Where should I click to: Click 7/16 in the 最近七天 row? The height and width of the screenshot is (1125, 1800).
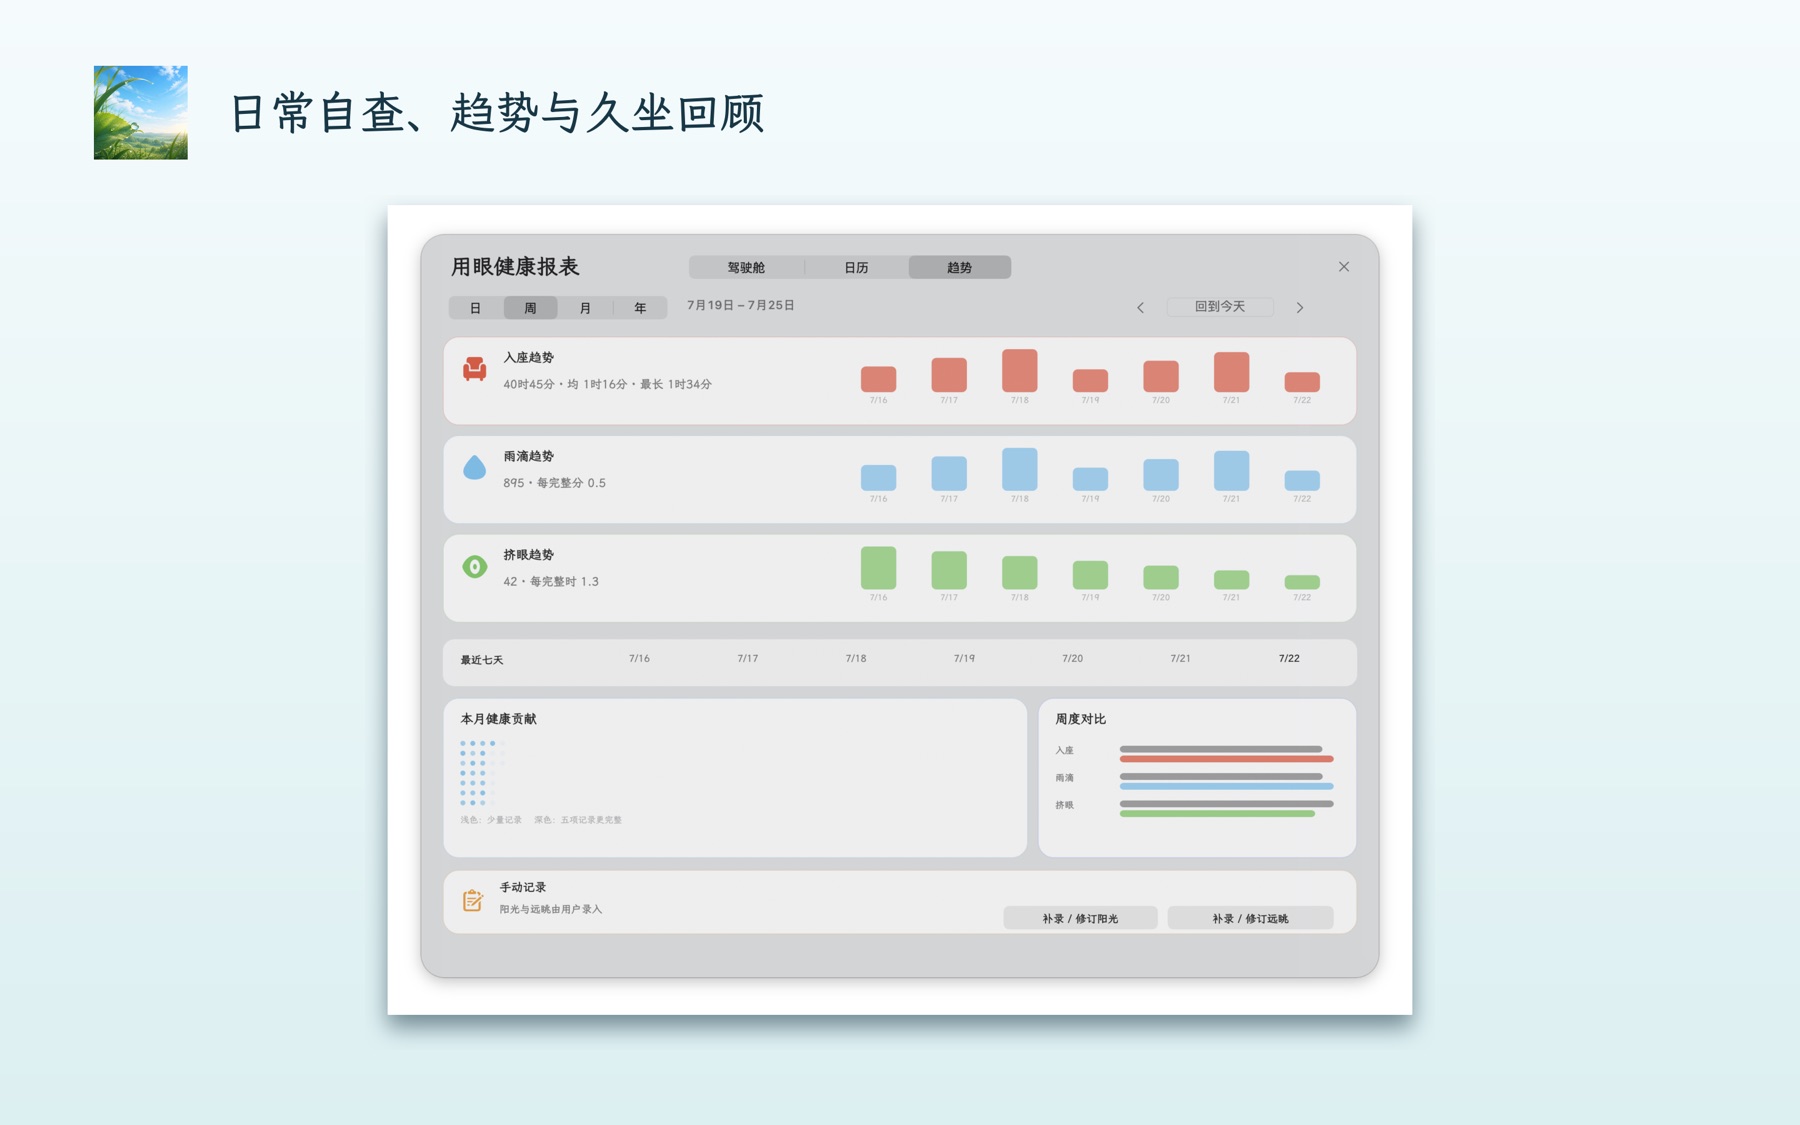click(x=639, y=659)
